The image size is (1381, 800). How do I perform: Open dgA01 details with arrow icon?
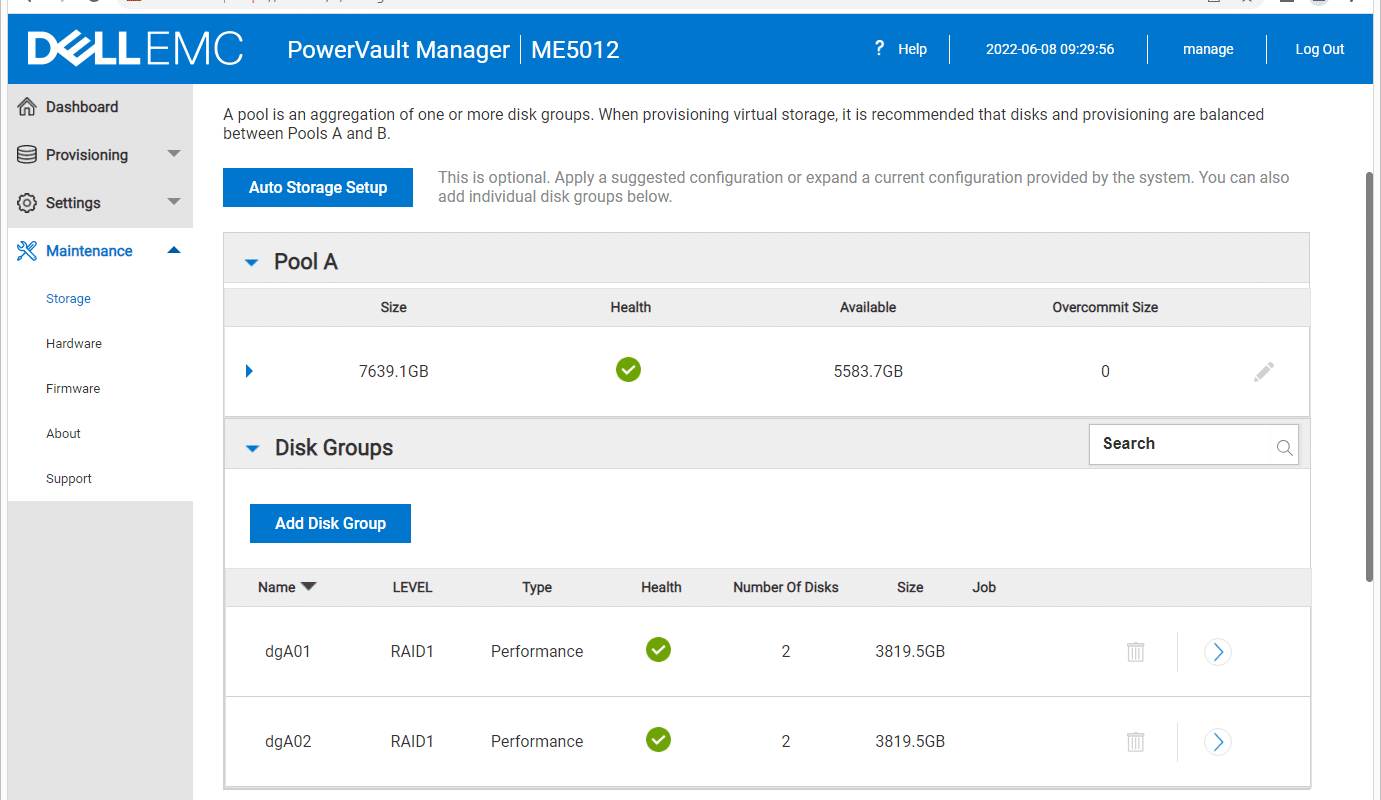click(x=1217, y=652)
